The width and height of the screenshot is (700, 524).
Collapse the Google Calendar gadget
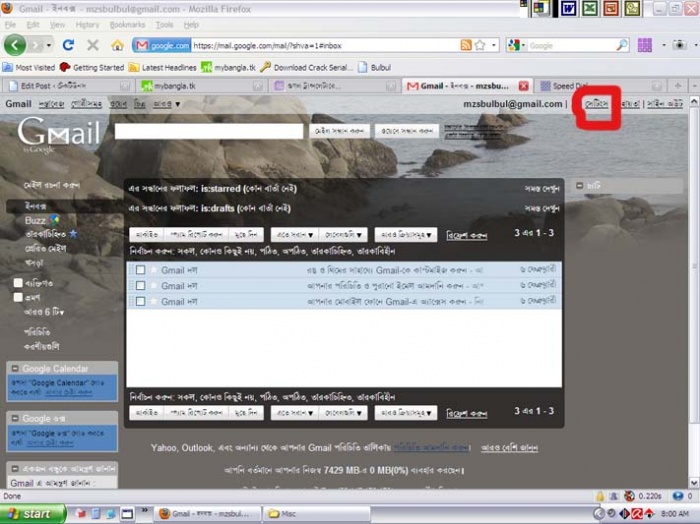[15, 368]
